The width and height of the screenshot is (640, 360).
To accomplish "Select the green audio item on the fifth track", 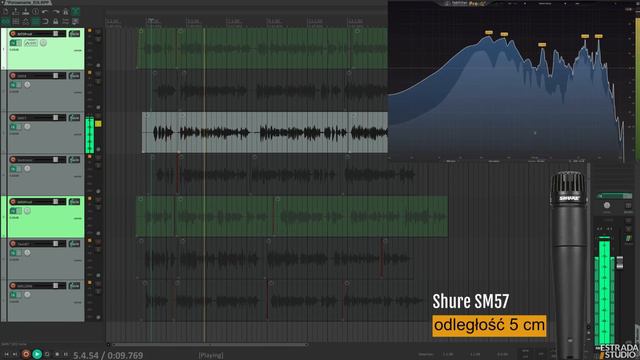I will click(292, 216).
